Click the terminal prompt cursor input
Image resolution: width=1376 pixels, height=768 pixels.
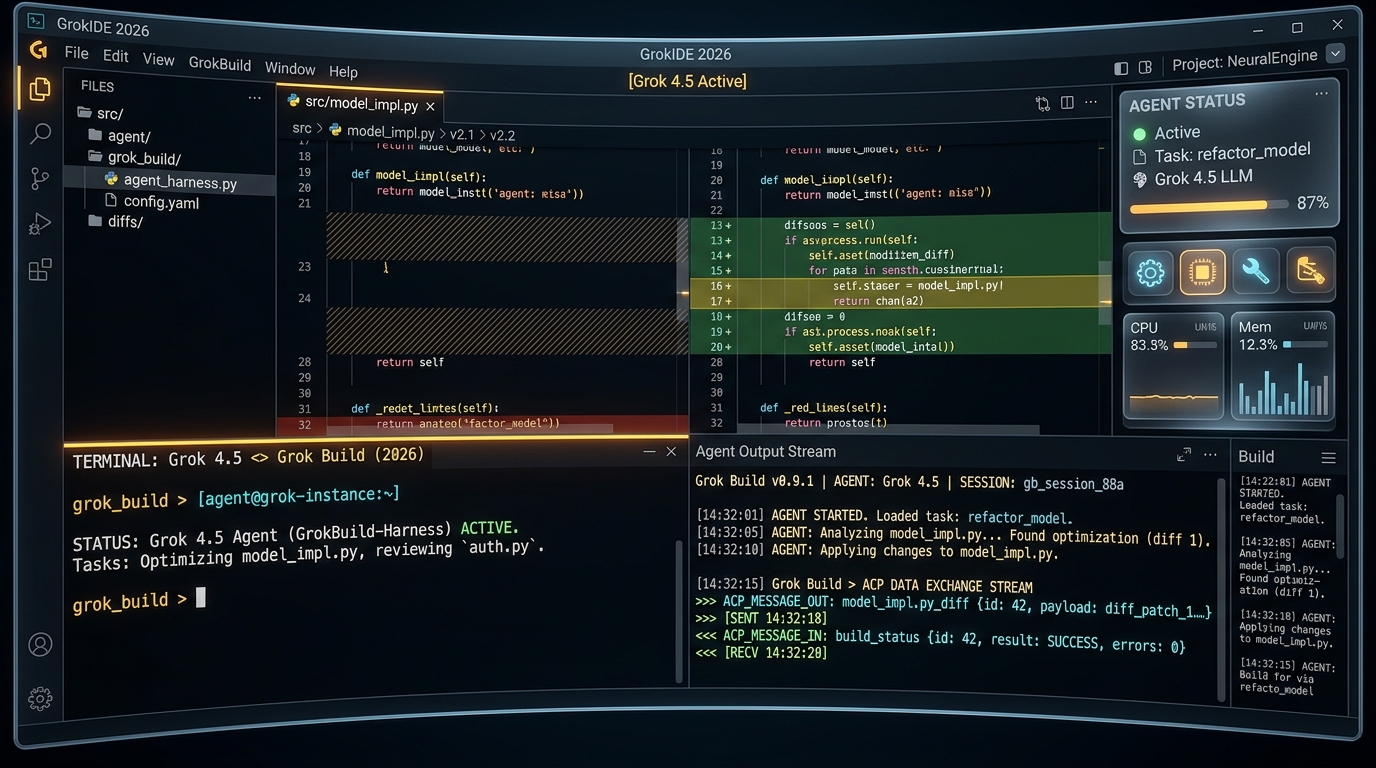click(x=201, y=598)
